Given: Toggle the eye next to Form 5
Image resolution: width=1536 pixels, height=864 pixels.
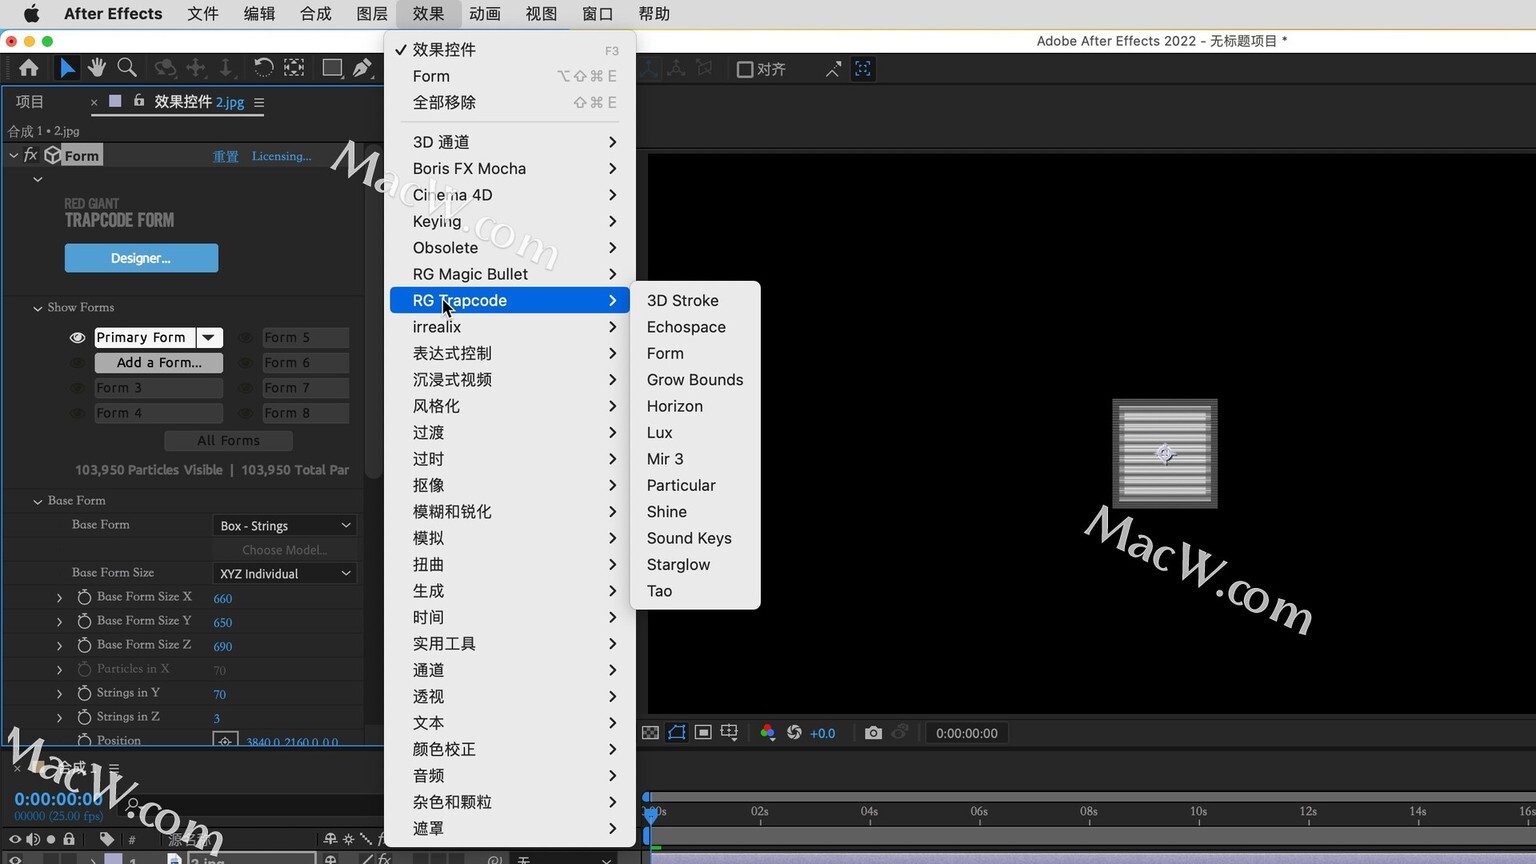Looking at the screenshot, I should tap(245, 338).
